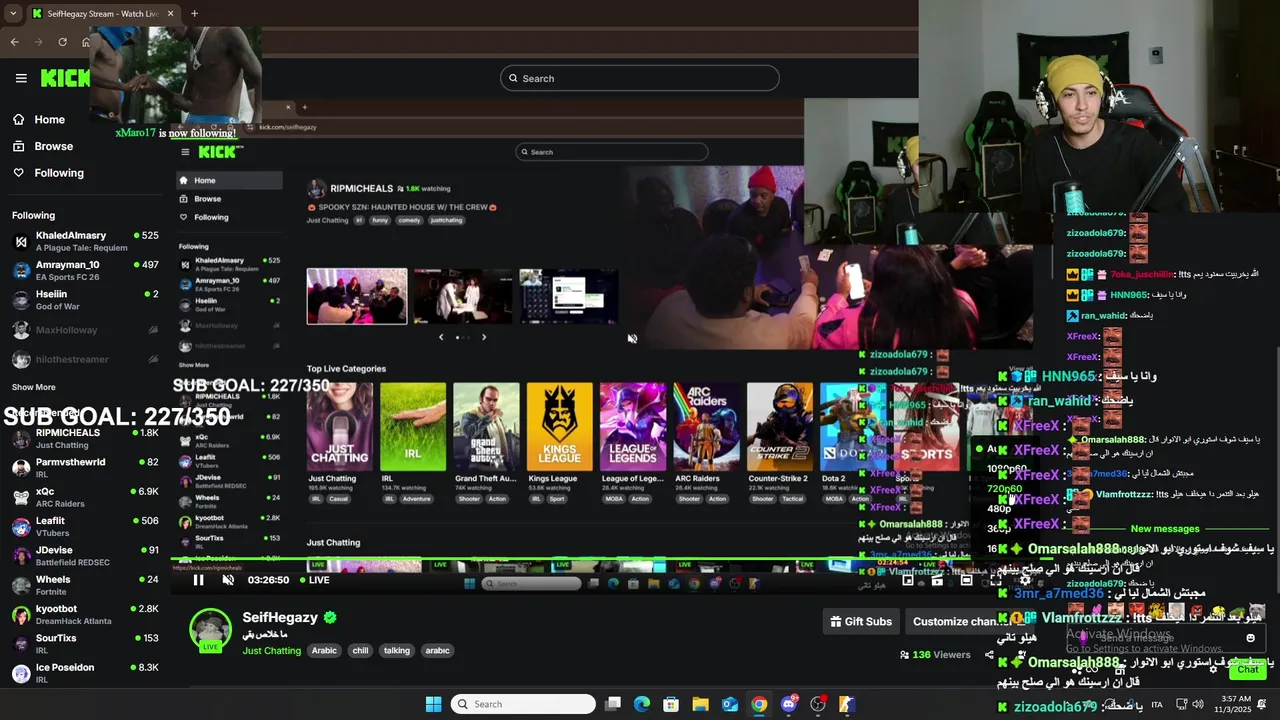Click the green Chat send button
Viewport: 1280px width, 720px height.
1248,670
